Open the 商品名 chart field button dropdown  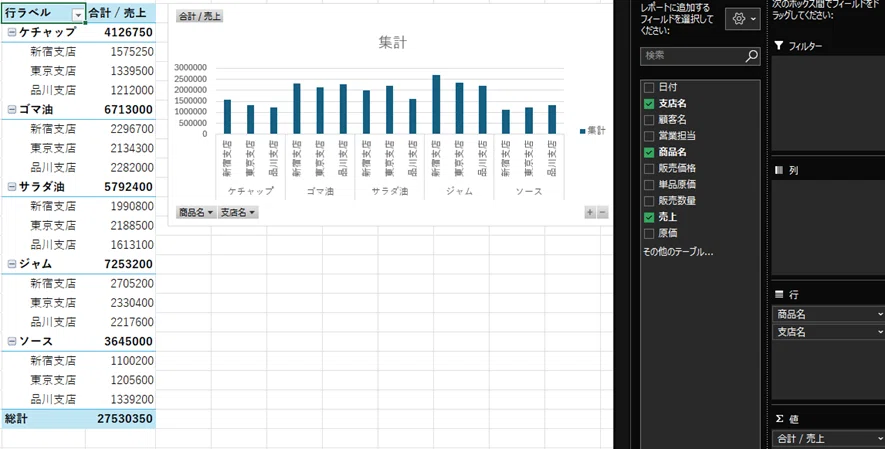(196, 213)
